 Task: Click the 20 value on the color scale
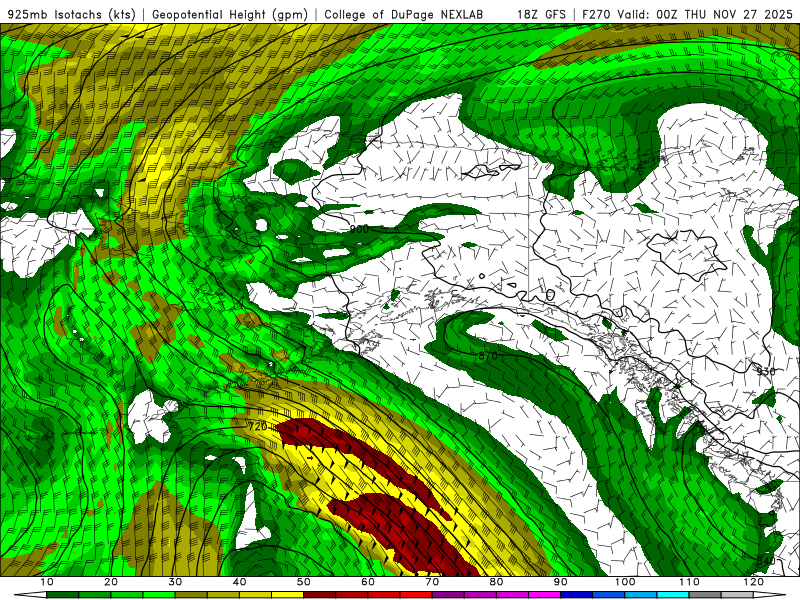coord(111,582)
